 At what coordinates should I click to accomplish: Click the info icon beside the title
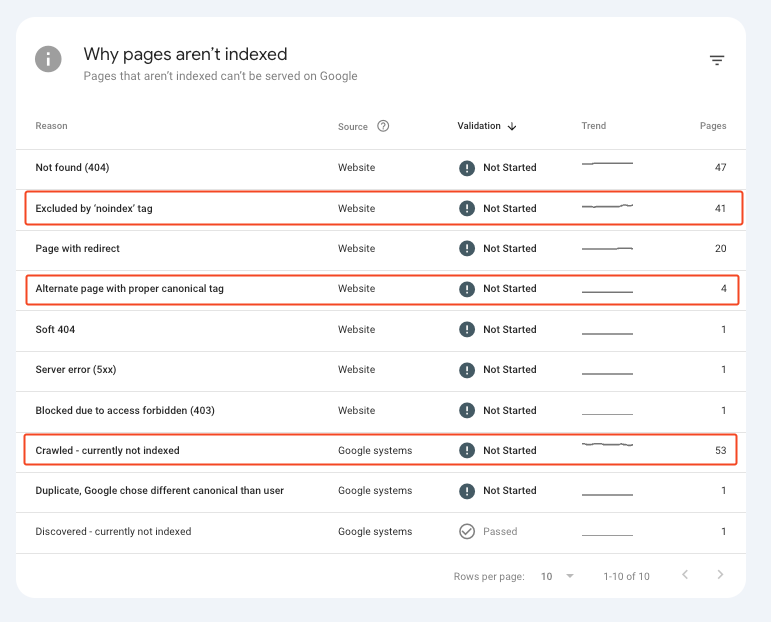(x=48, y=59)
